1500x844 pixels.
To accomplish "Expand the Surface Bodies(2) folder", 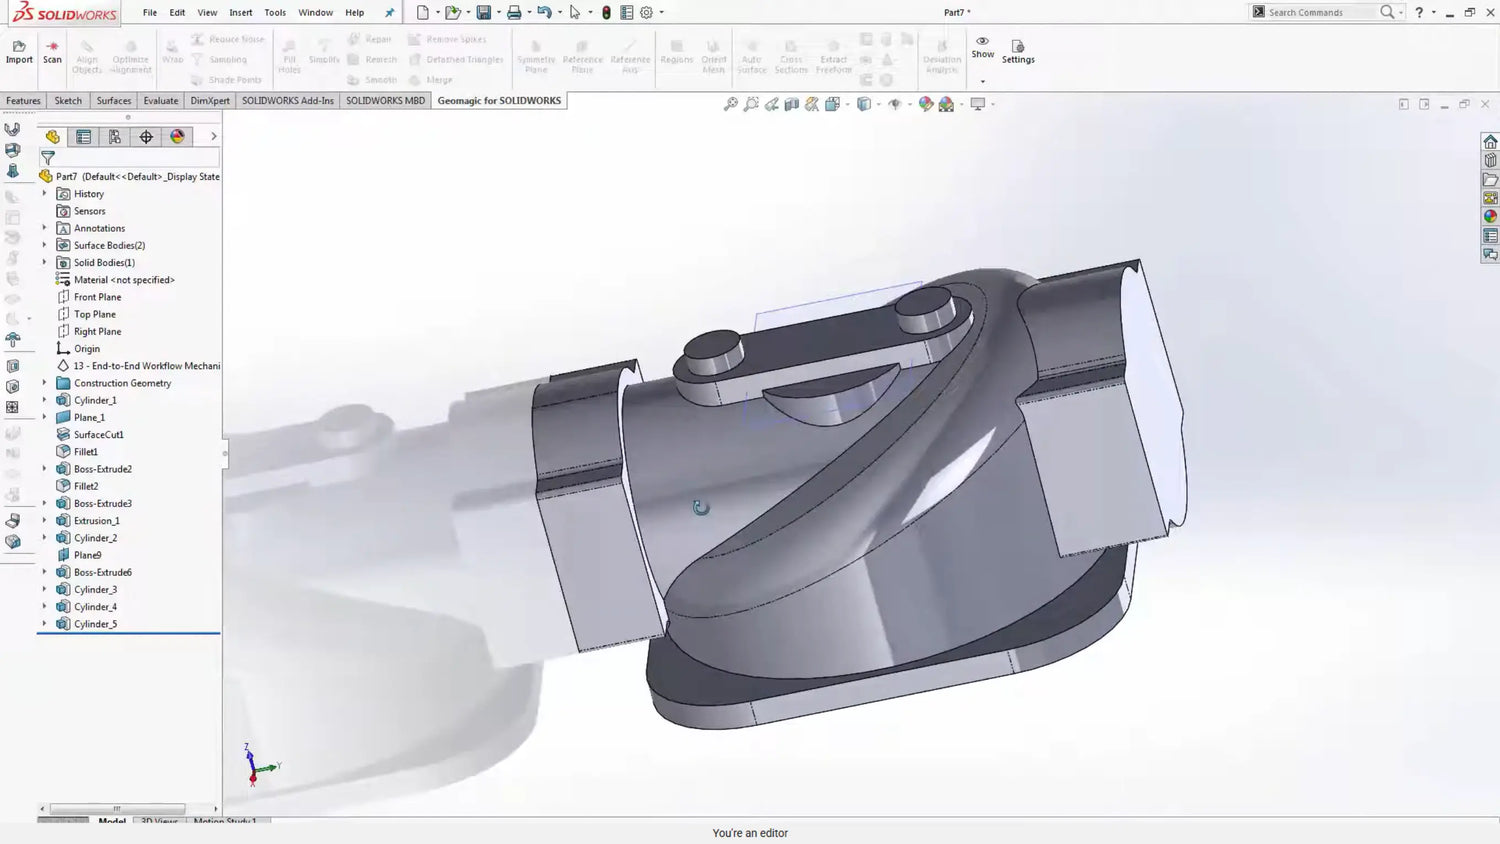I will coord(44,245).
